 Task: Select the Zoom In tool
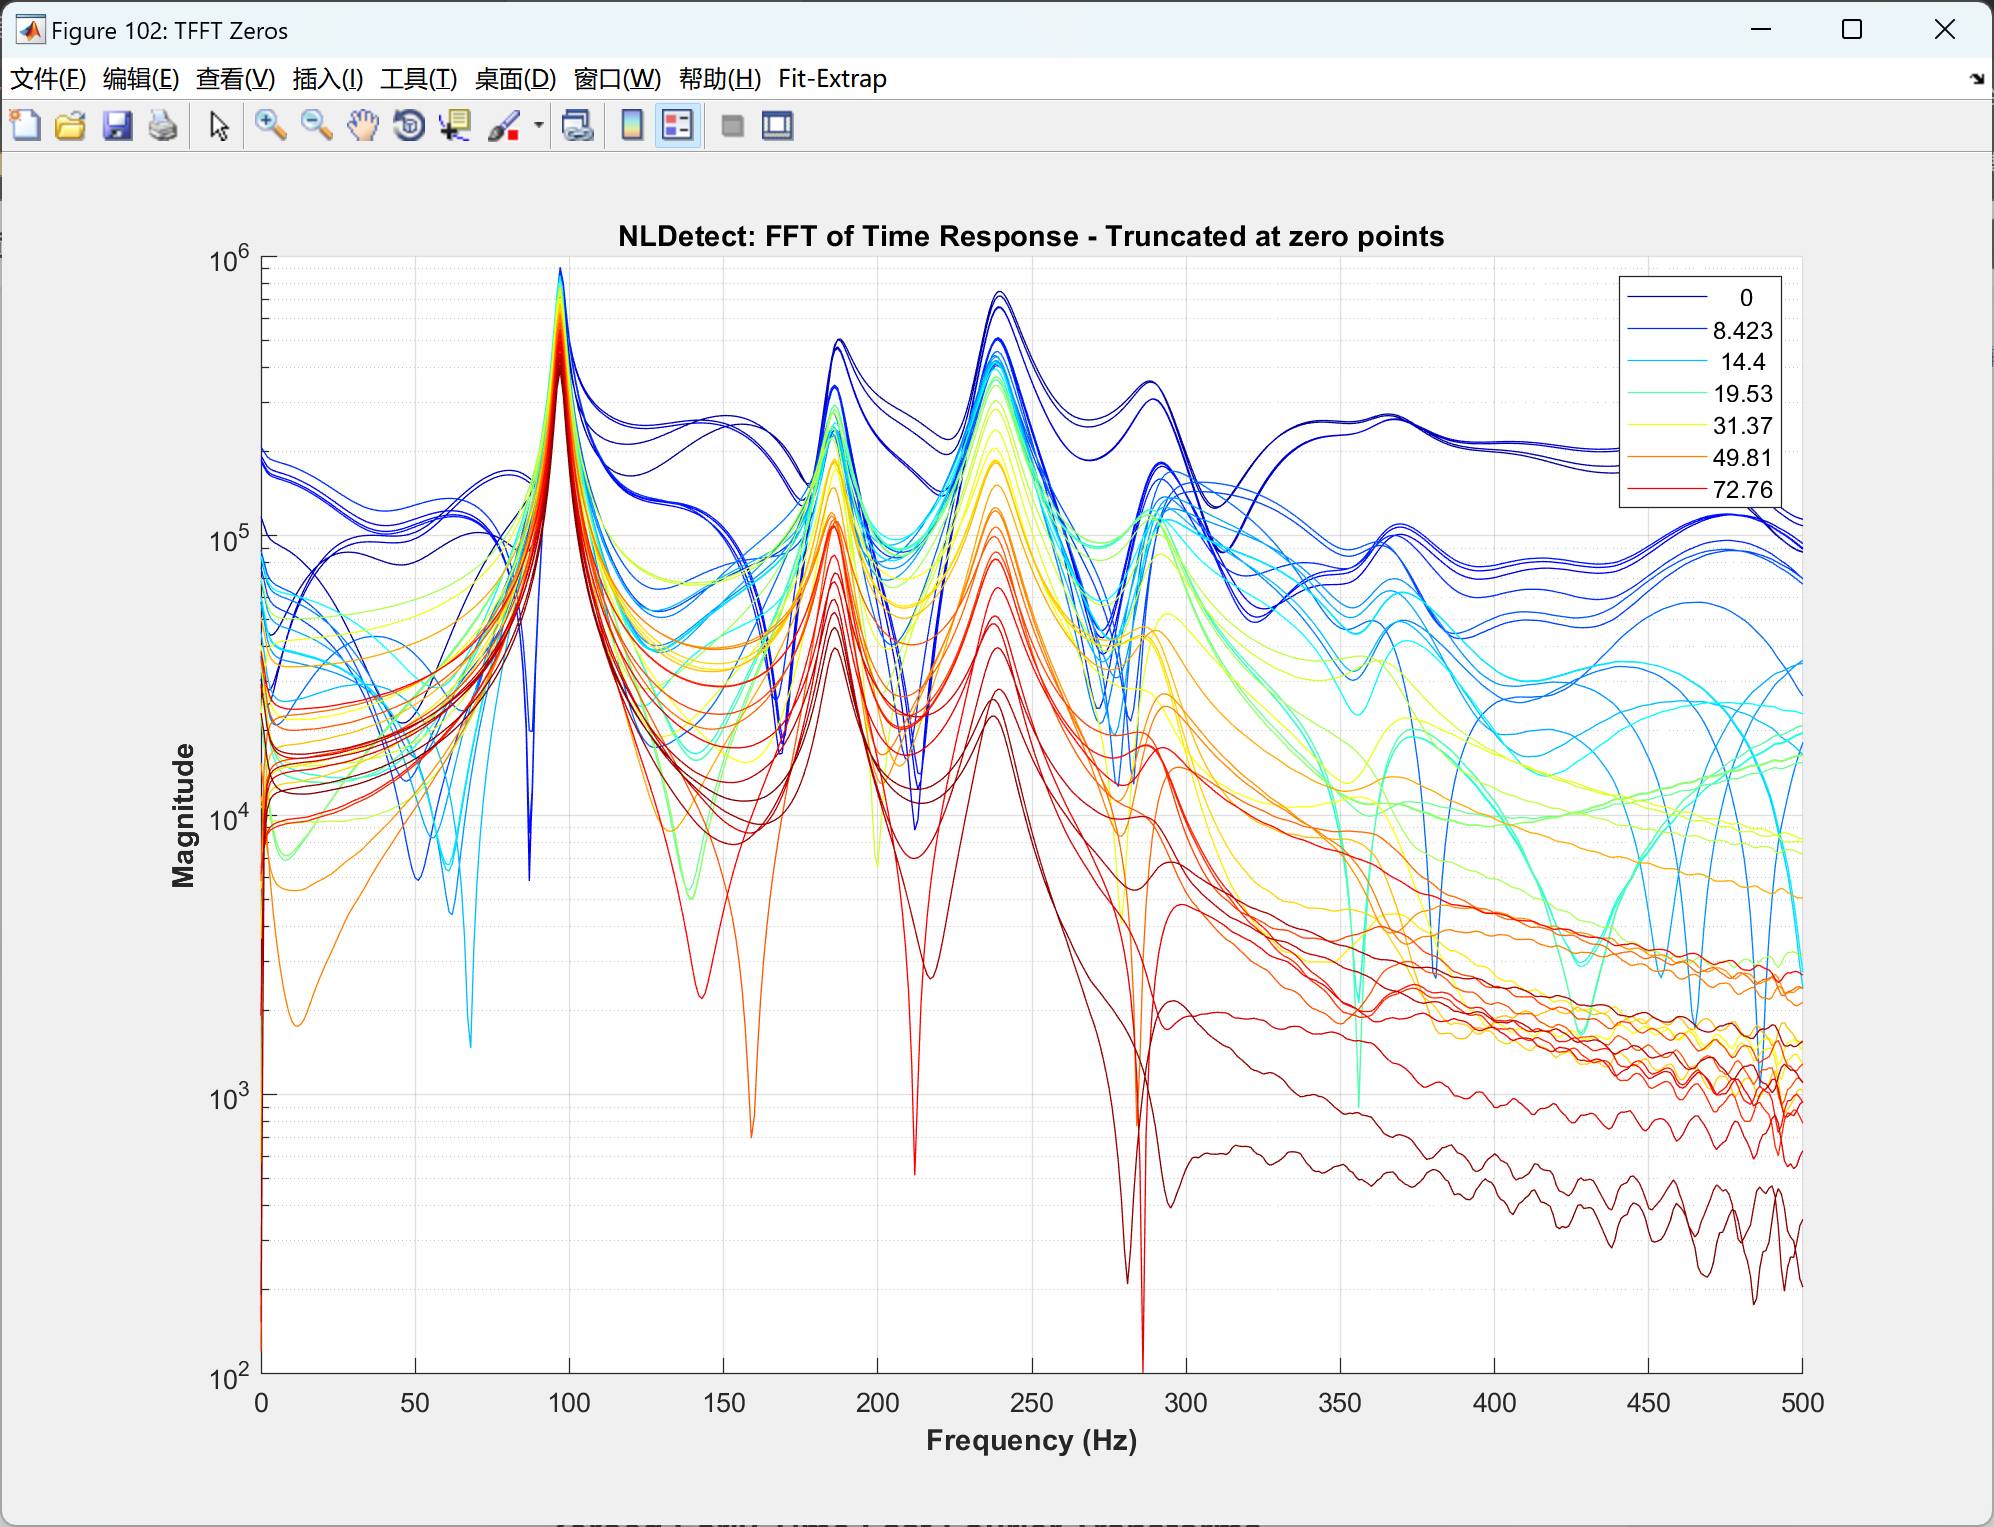(270, 126)
